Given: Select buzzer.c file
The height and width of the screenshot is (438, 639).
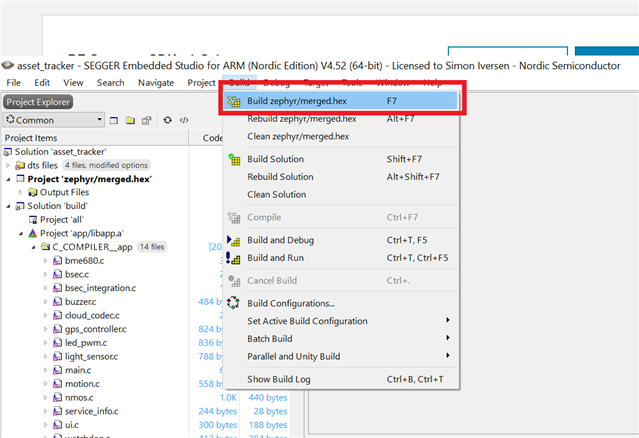Looking at the screenshot, I should (x=81, y=302).
